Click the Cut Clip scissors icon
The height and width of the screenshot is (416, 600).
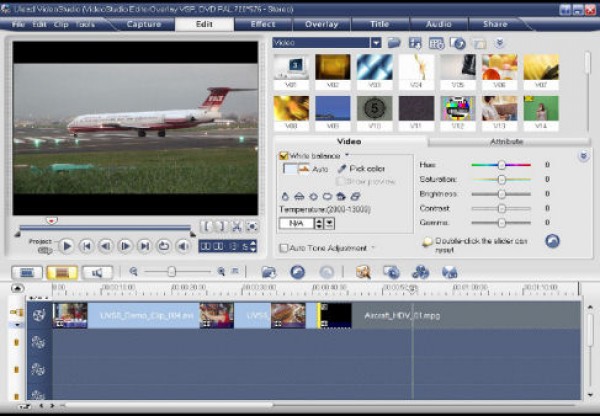click(x=236, y=227)
